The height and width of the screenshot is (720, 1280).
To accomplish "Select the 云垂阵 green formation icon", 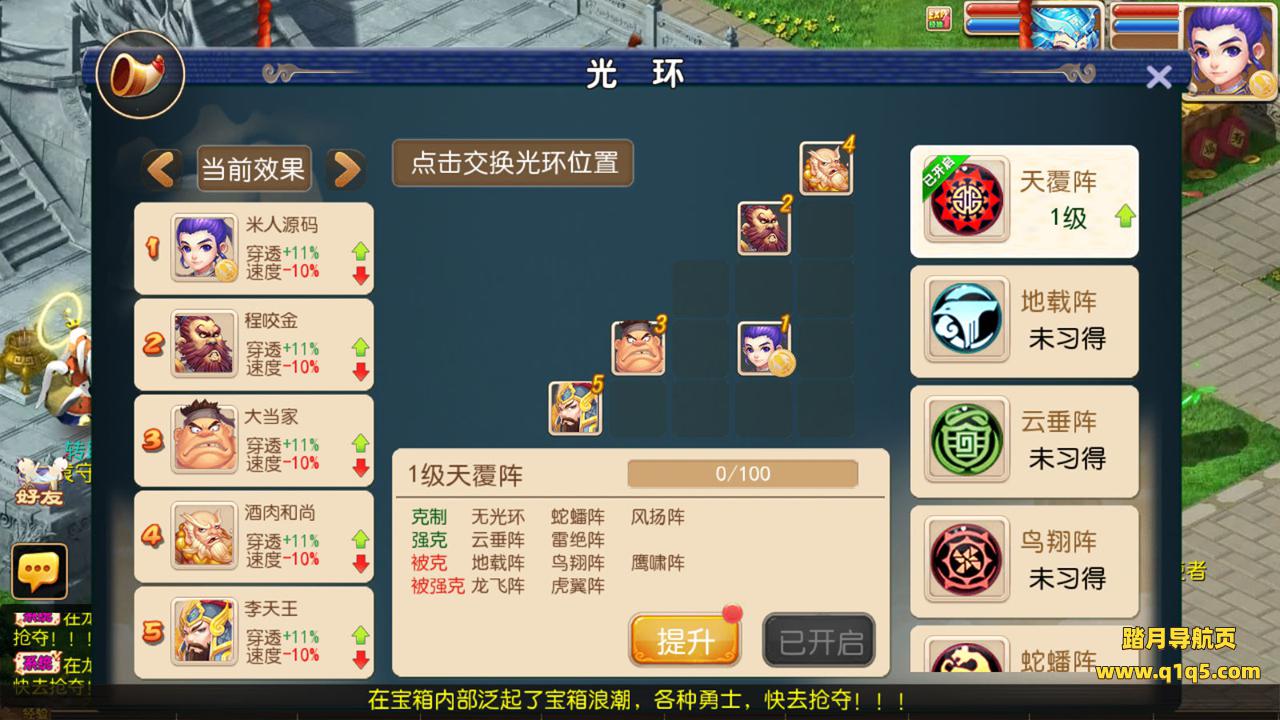I will [x=965, y=440].
